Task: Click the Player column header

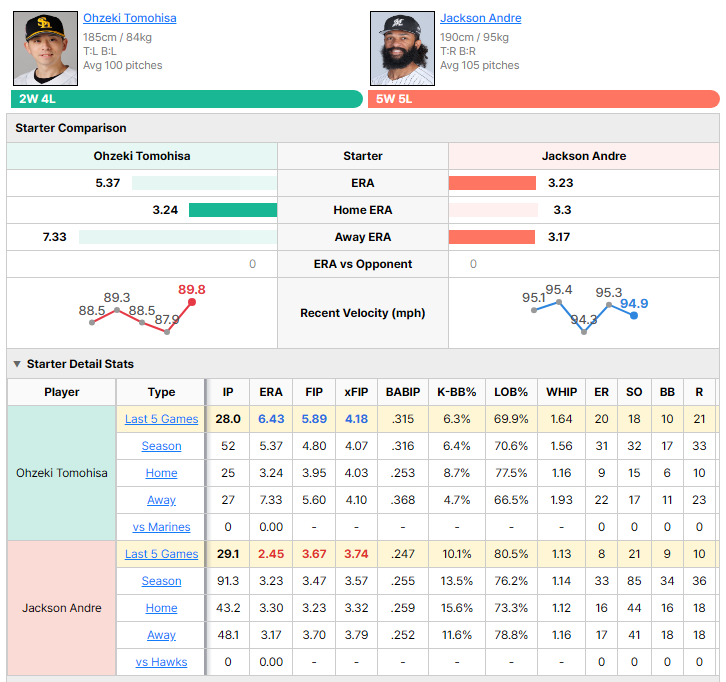Action: click(x=62, y=392)
